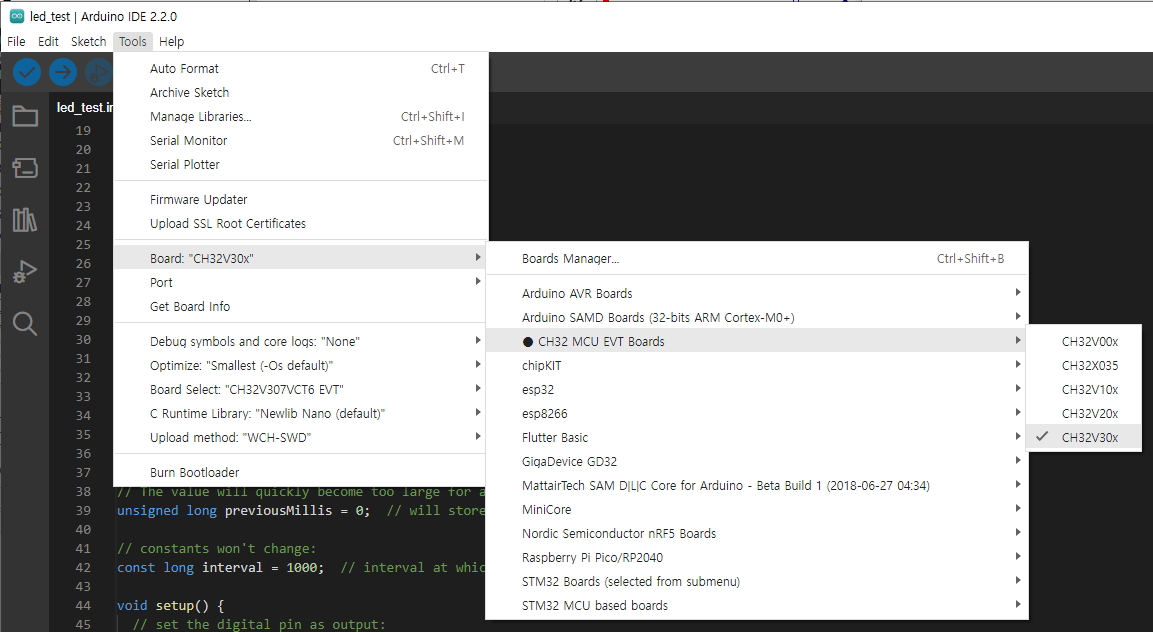The height and width of the screenshot is (632, 1153).
Task: Expand the Optimize submenu
Action: [x=301, y=366]
